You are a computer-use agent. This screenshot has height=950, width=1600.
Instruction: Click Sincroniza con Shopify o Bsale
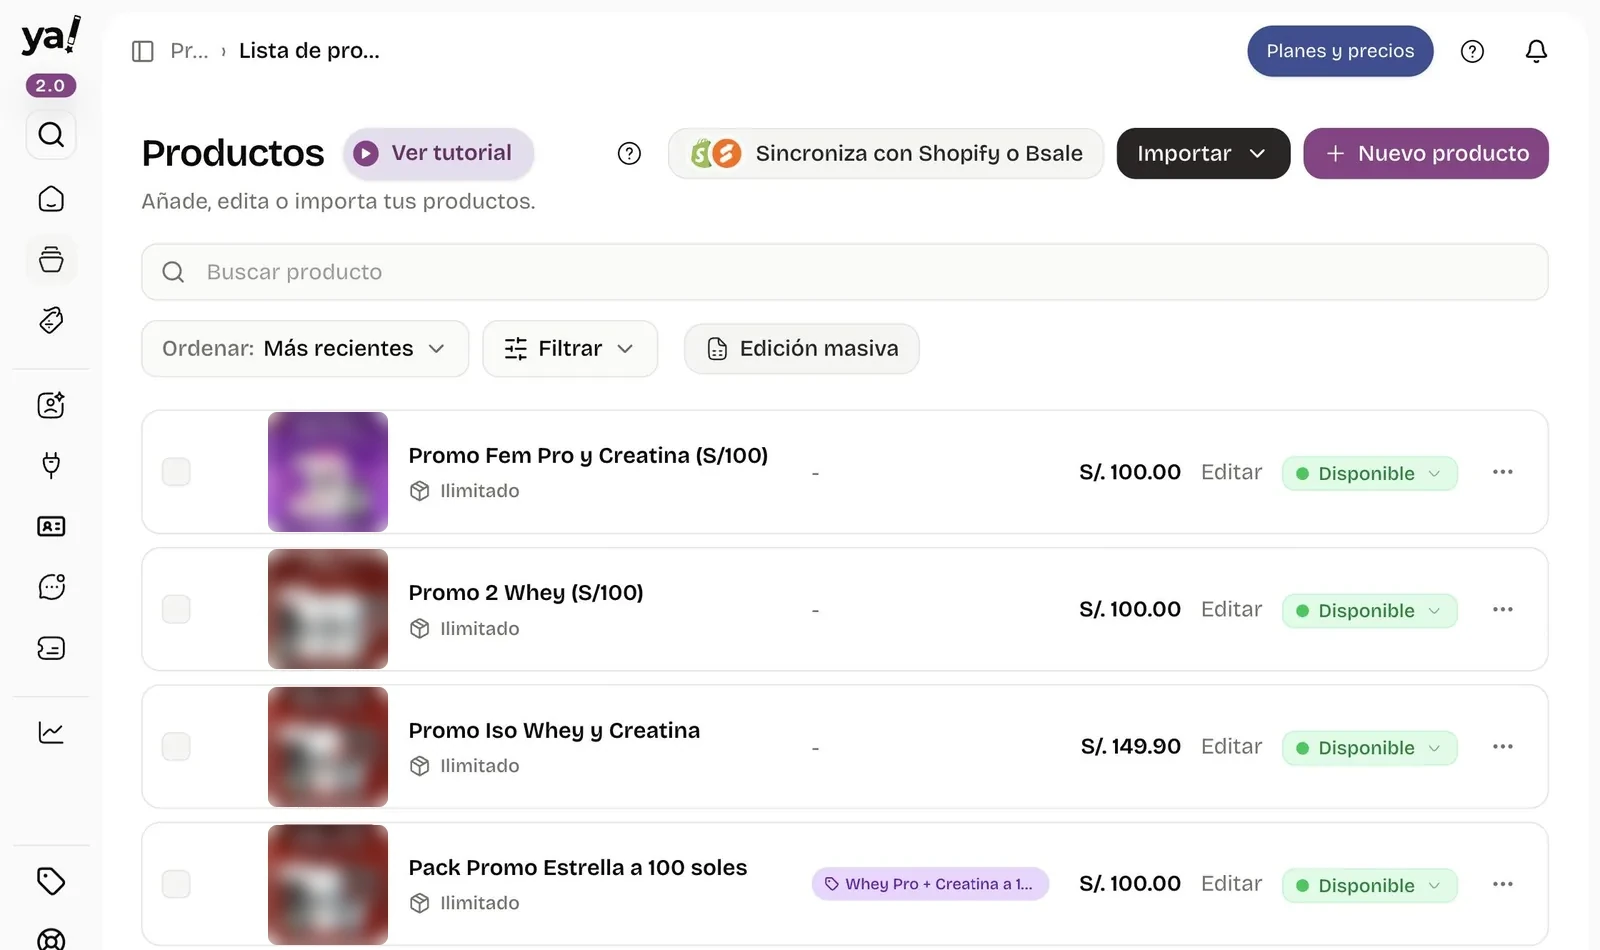pyautogui.click(x=886, y=153)
